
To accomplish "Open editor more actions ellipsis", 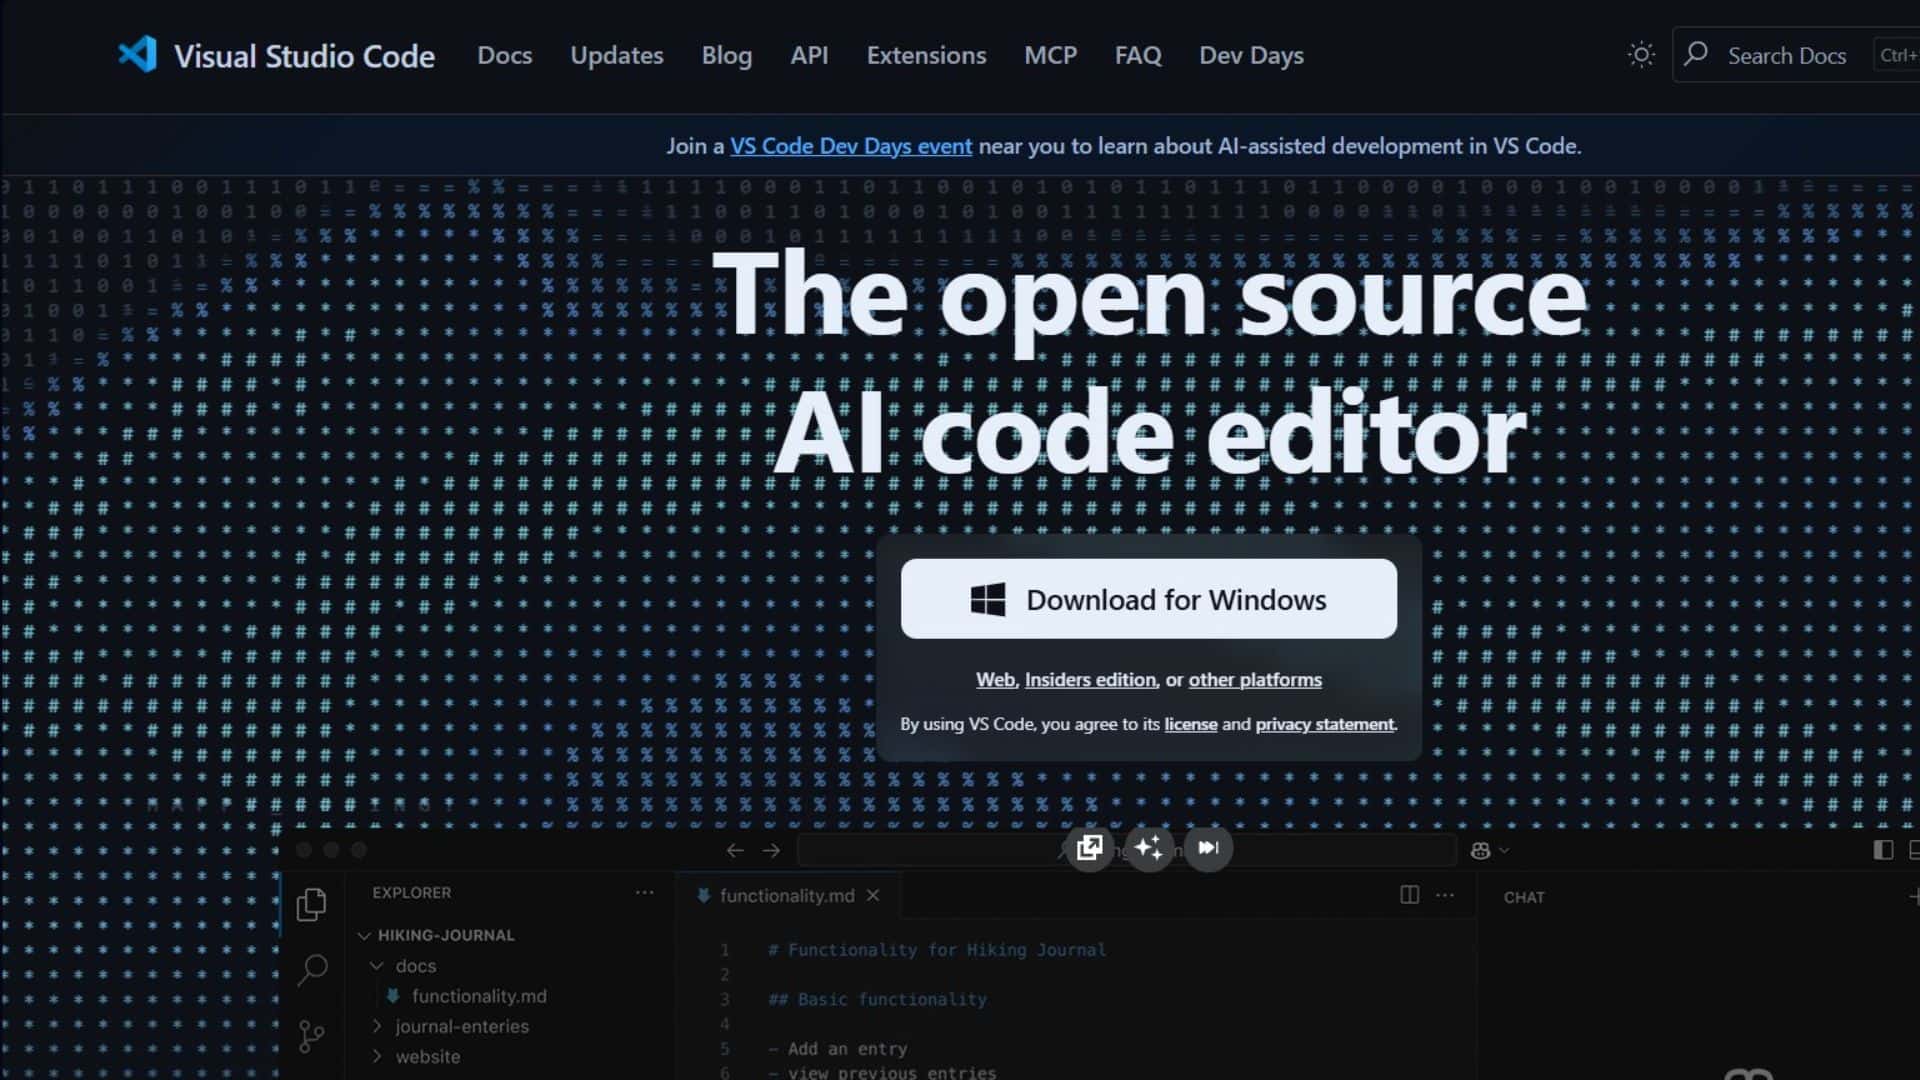I will (x=1445, y=895).
